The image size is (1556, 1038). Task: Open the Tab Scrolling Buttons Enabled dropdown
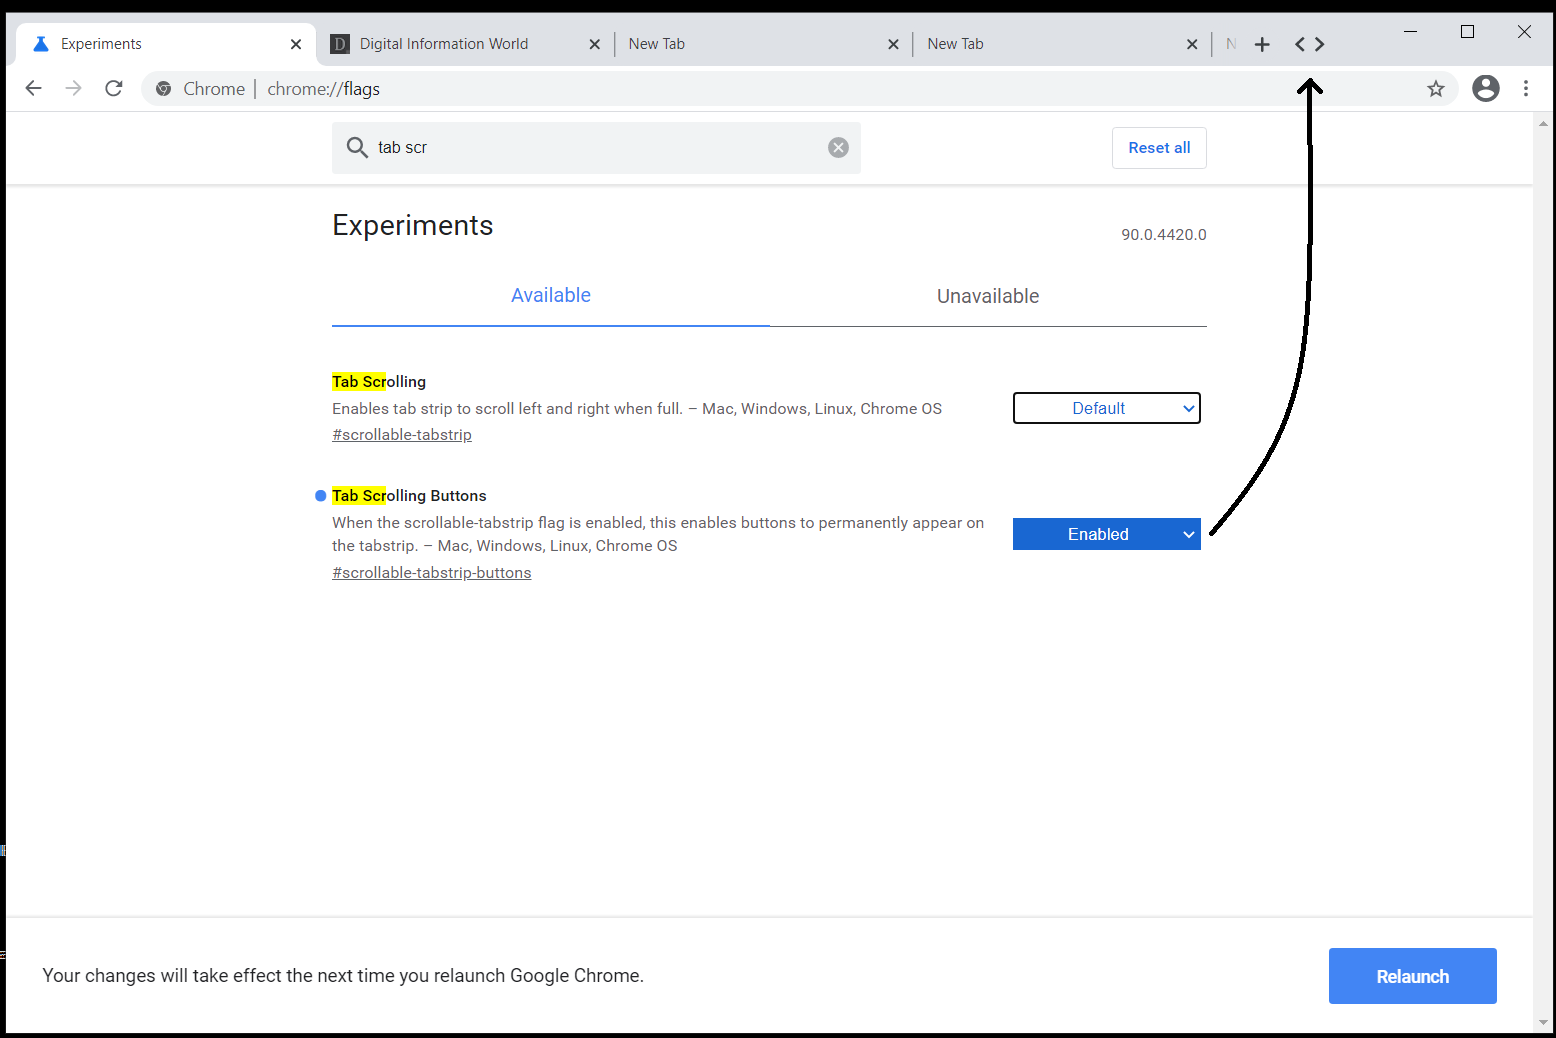pyautogui.click(x=1106, y=533)
